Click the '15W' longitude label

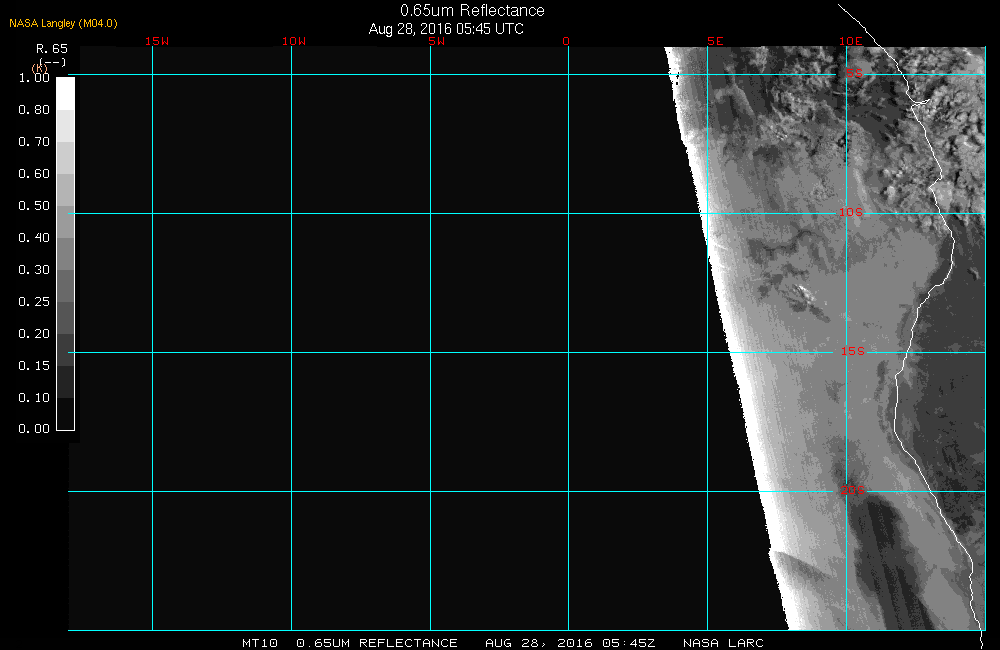[157, 41]
